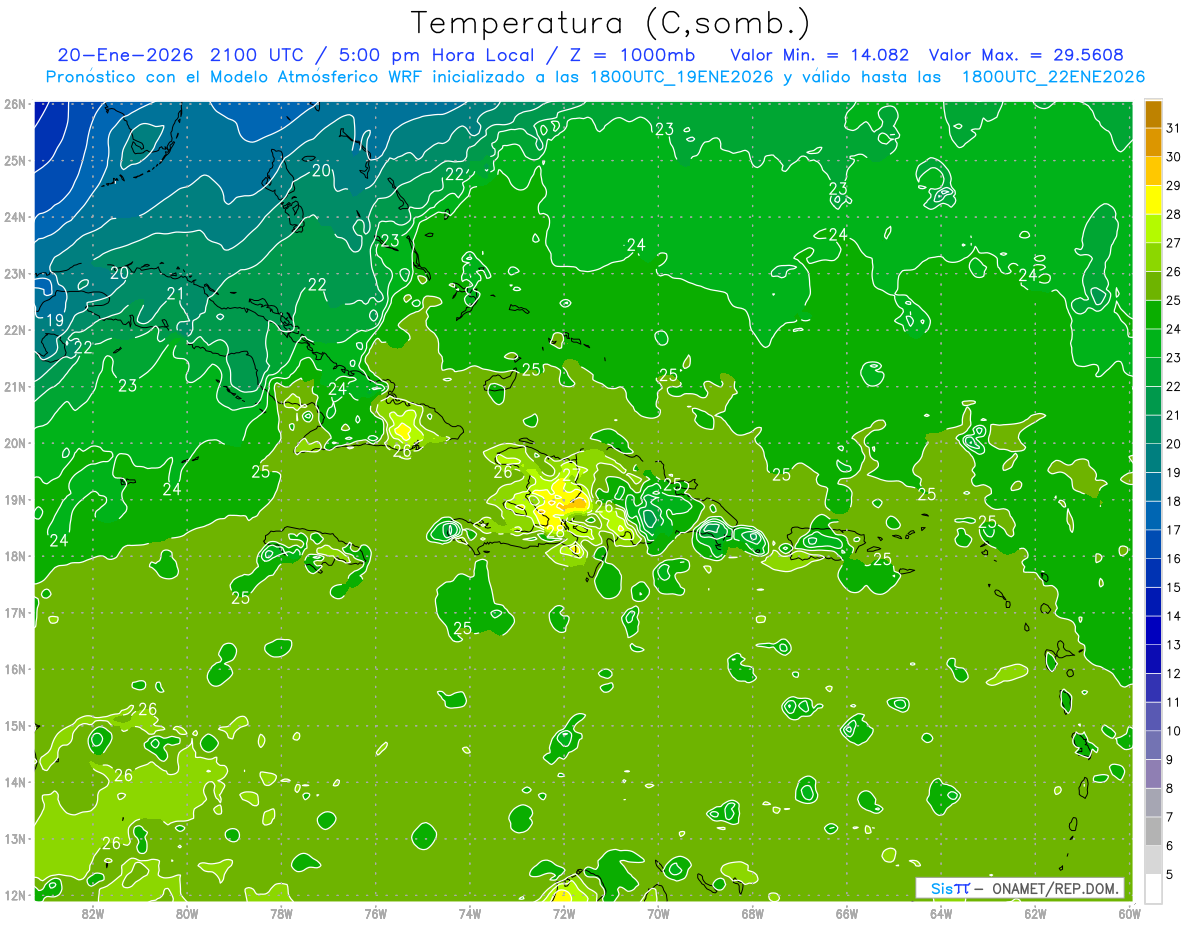Click the 17 label on color scale
Image resolution: width=1200 pixels, height=927 pixels.
pyautogui.click(x=1174, y=530)
